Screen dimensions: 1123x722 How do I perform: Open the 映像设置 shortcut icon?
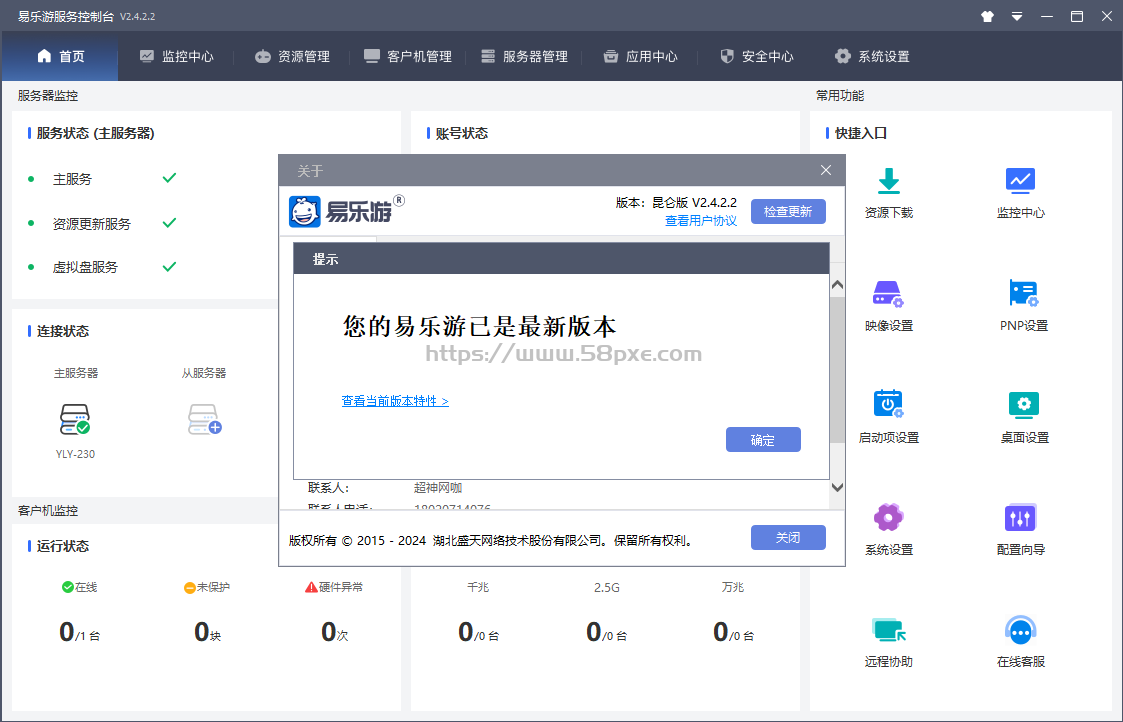point(888,294)
